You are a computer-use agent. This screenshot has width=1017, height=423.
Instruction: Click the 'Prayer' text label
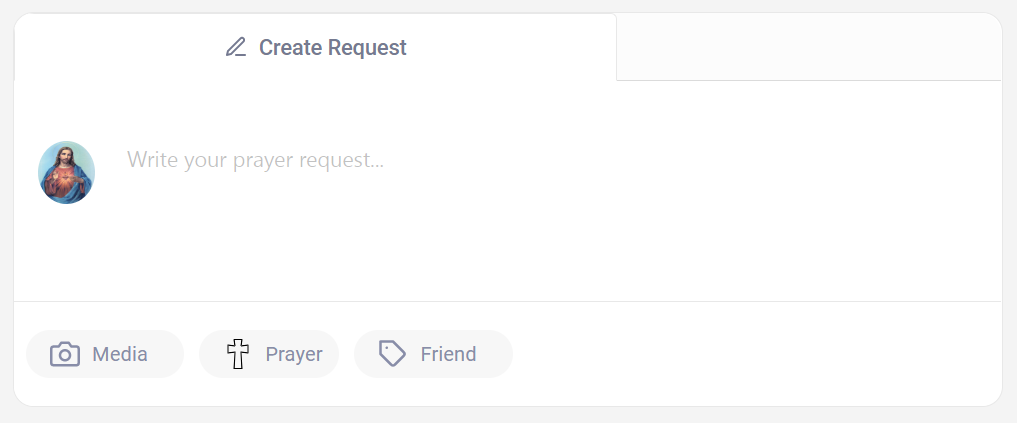294,354
